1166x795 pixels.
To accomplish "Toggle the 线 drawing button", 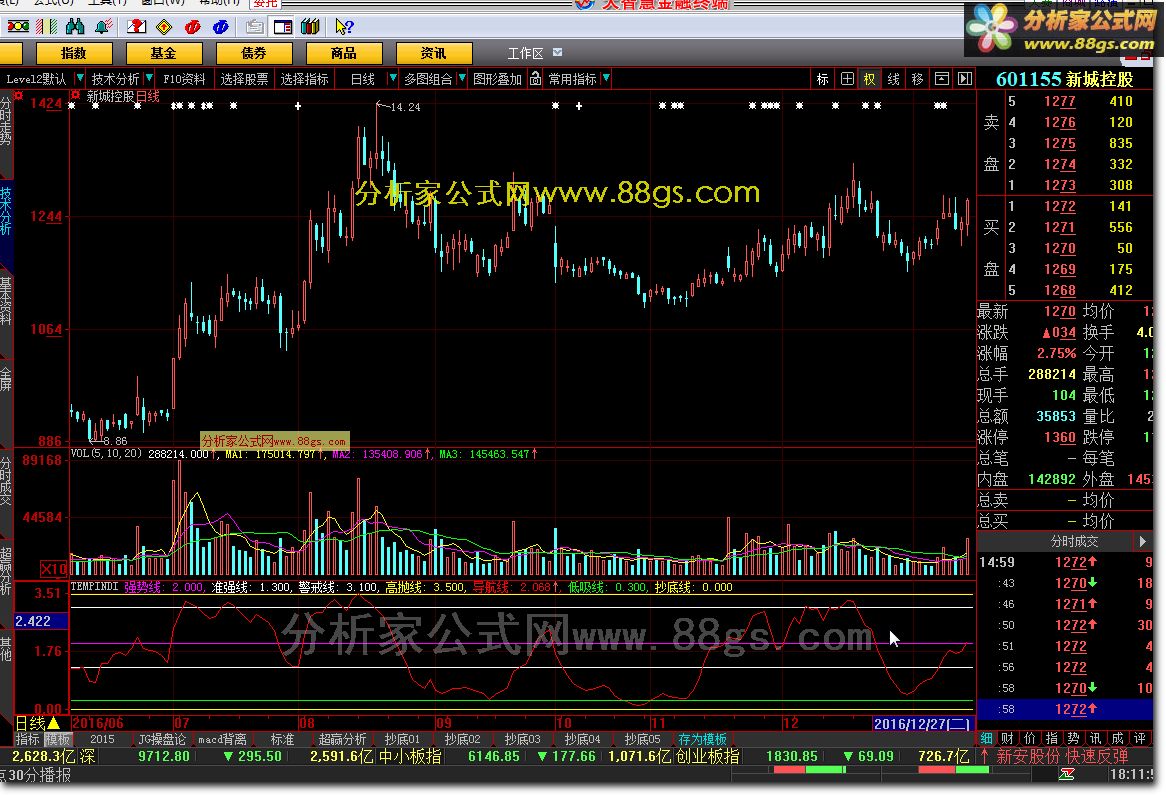I will click(x=894, y=79).
